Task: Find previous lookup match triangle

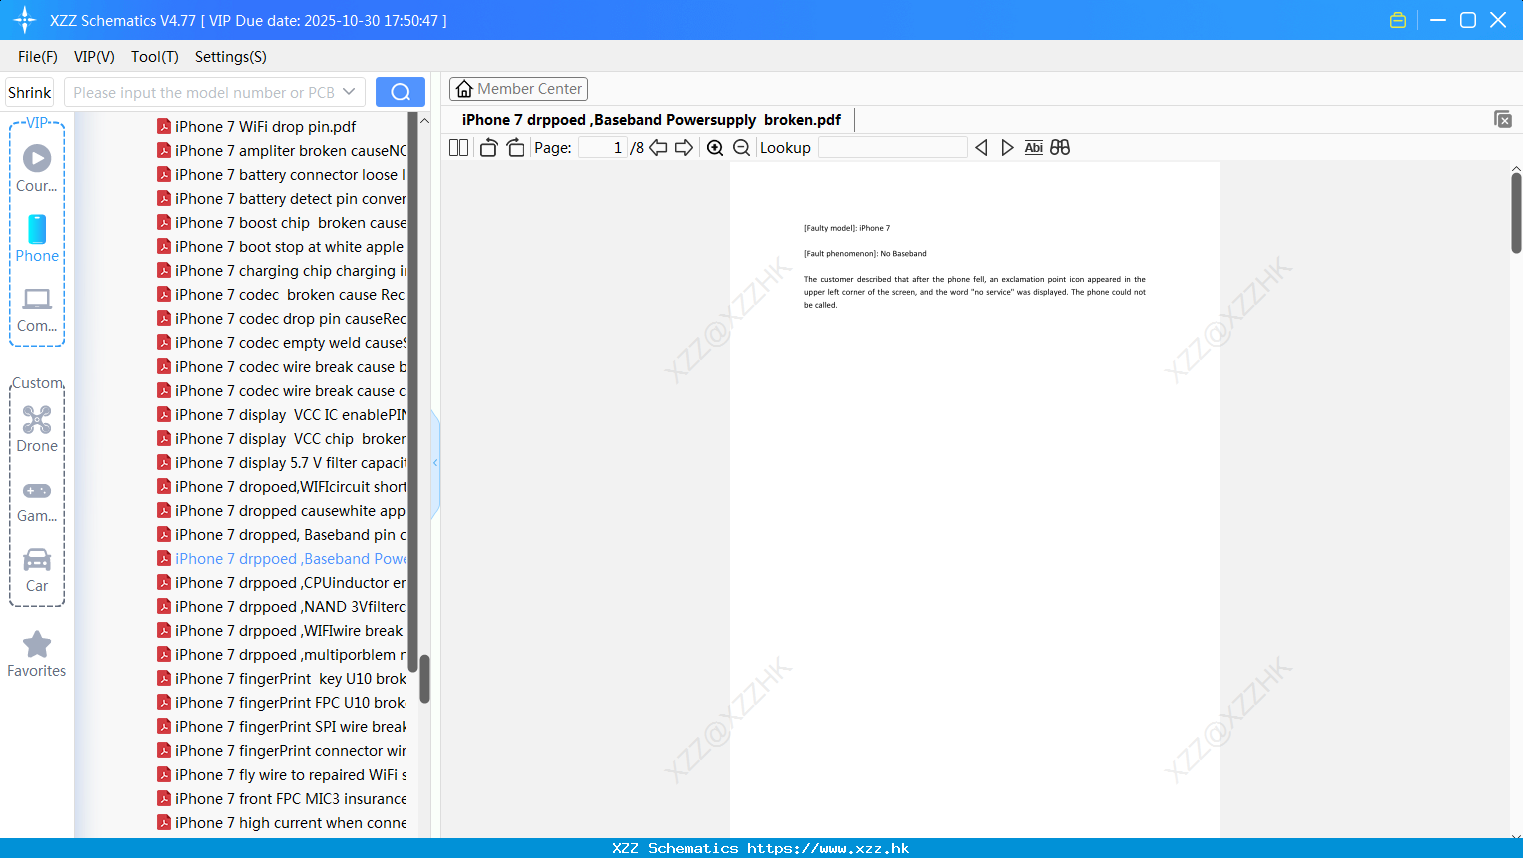Action: pos(981,147)
